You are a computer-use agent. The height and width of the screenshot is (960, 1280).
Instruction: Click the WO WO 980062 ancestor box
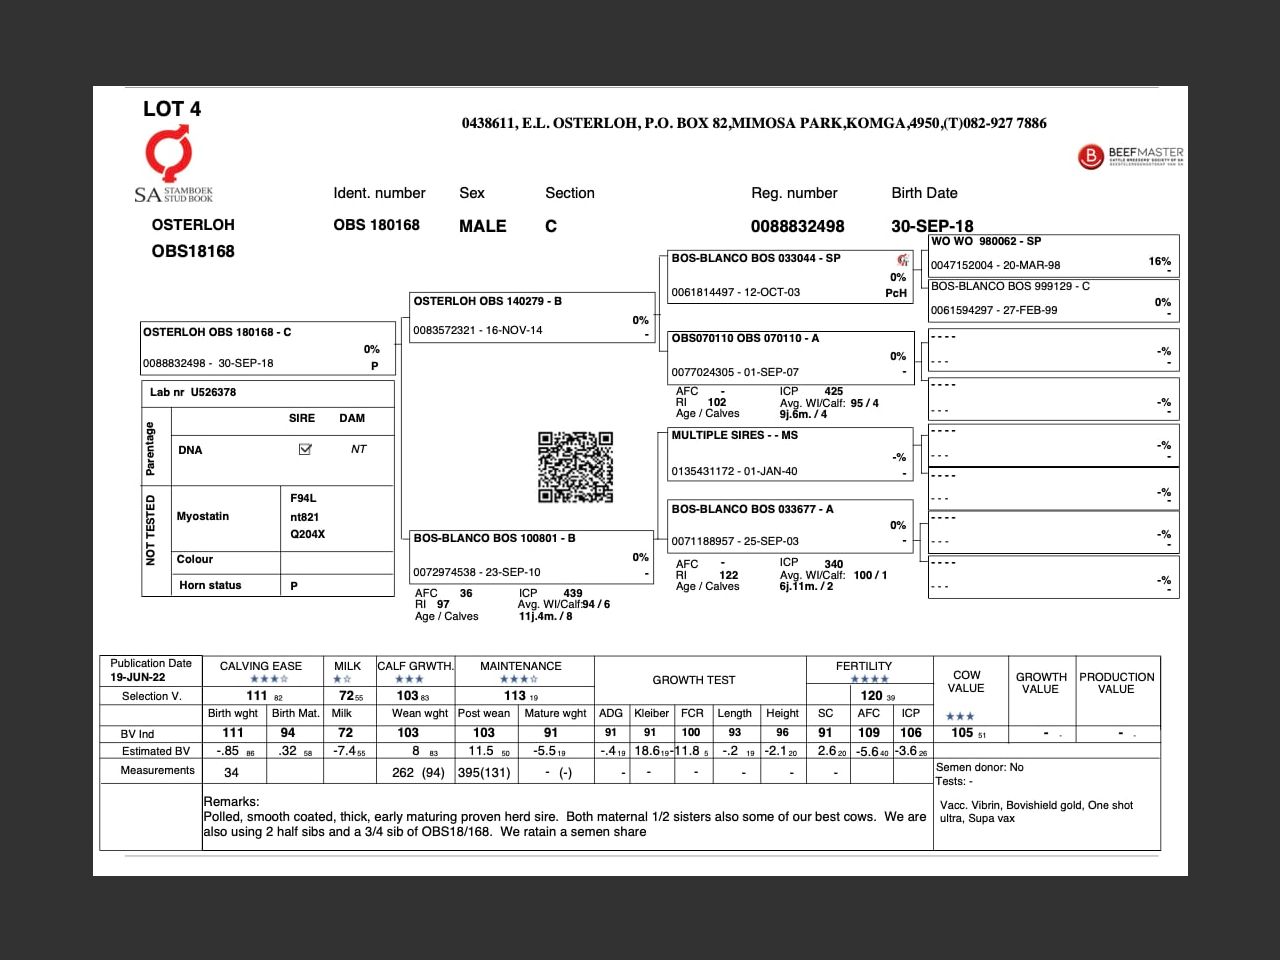point(1053,254)
